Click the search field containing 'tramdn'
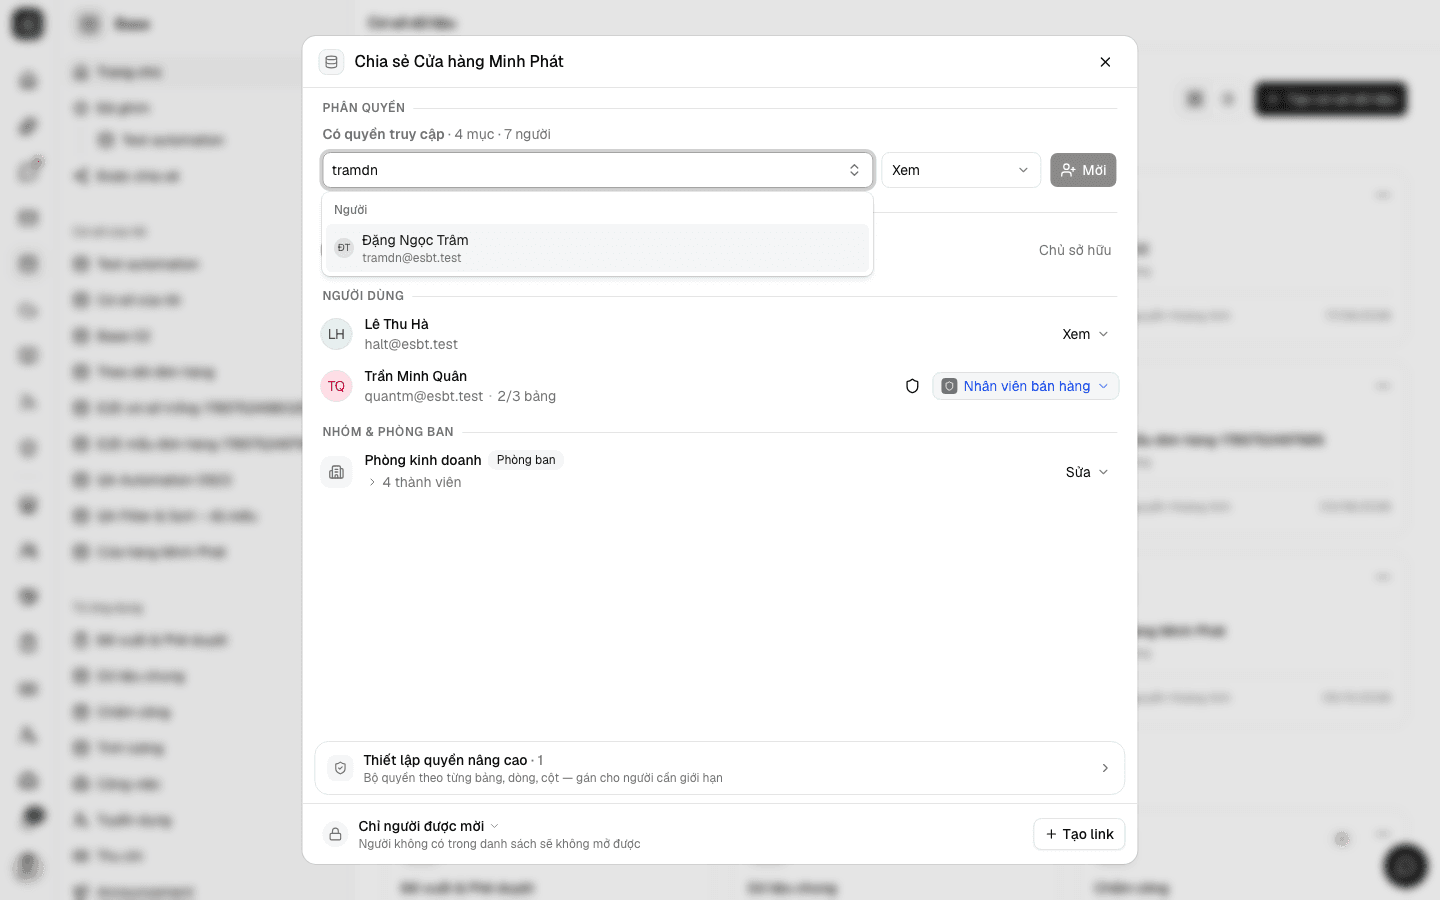 tap(597, 170)
